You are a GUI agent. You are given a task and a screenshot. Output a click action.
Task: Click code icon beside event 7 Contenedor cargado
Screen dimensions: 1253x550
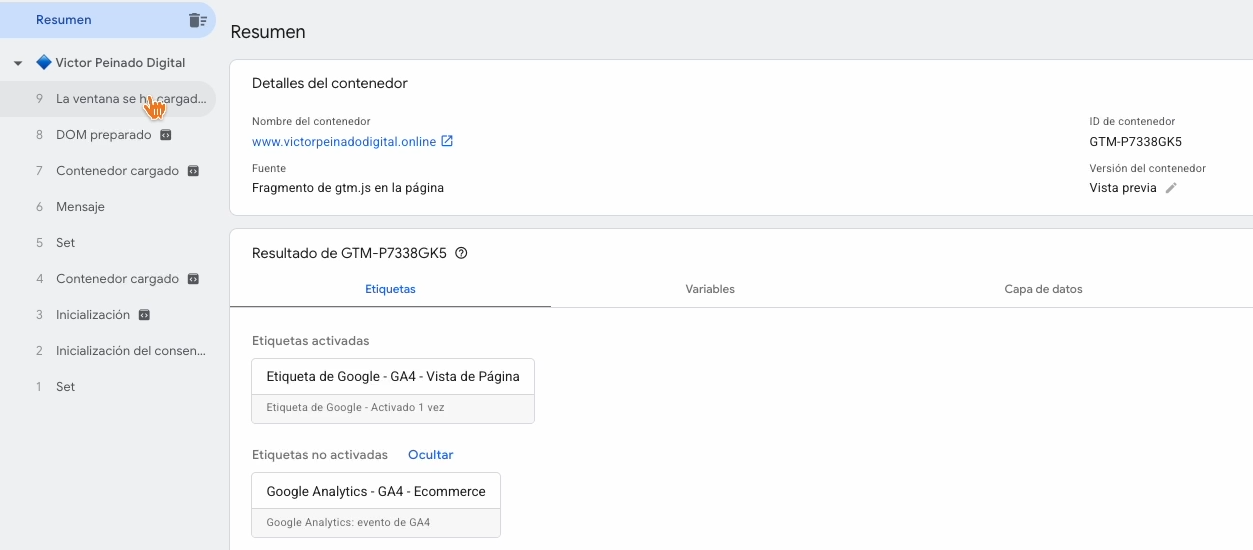194,171
